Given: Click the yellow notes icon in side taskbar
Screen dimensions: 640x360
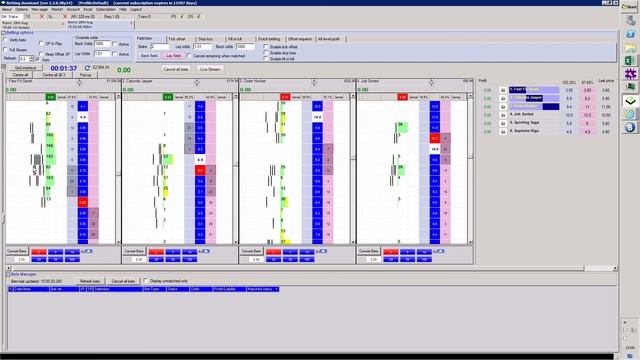Looking at the screenshot, I should pyautogui.click(x=630, y=47).
